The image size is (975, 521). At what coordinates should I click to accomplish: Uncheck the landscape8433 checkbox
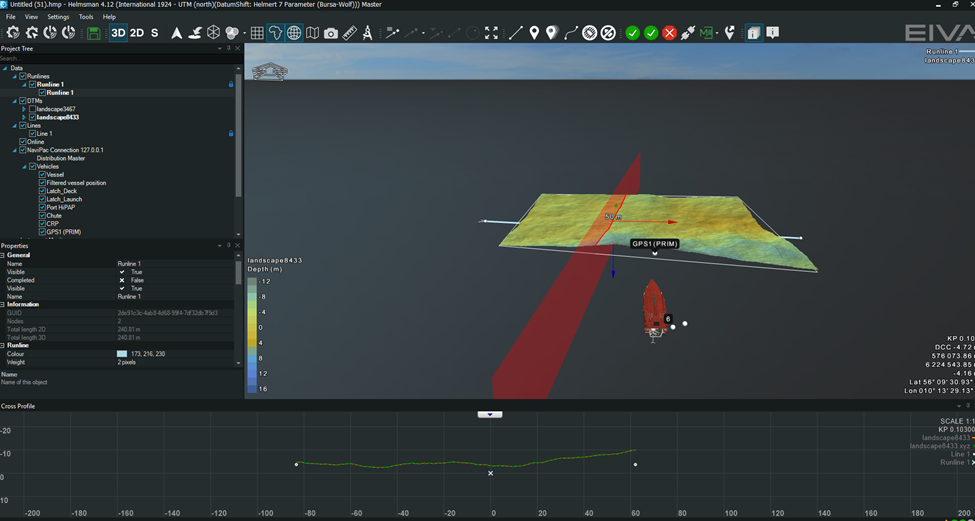coord(33,117)
